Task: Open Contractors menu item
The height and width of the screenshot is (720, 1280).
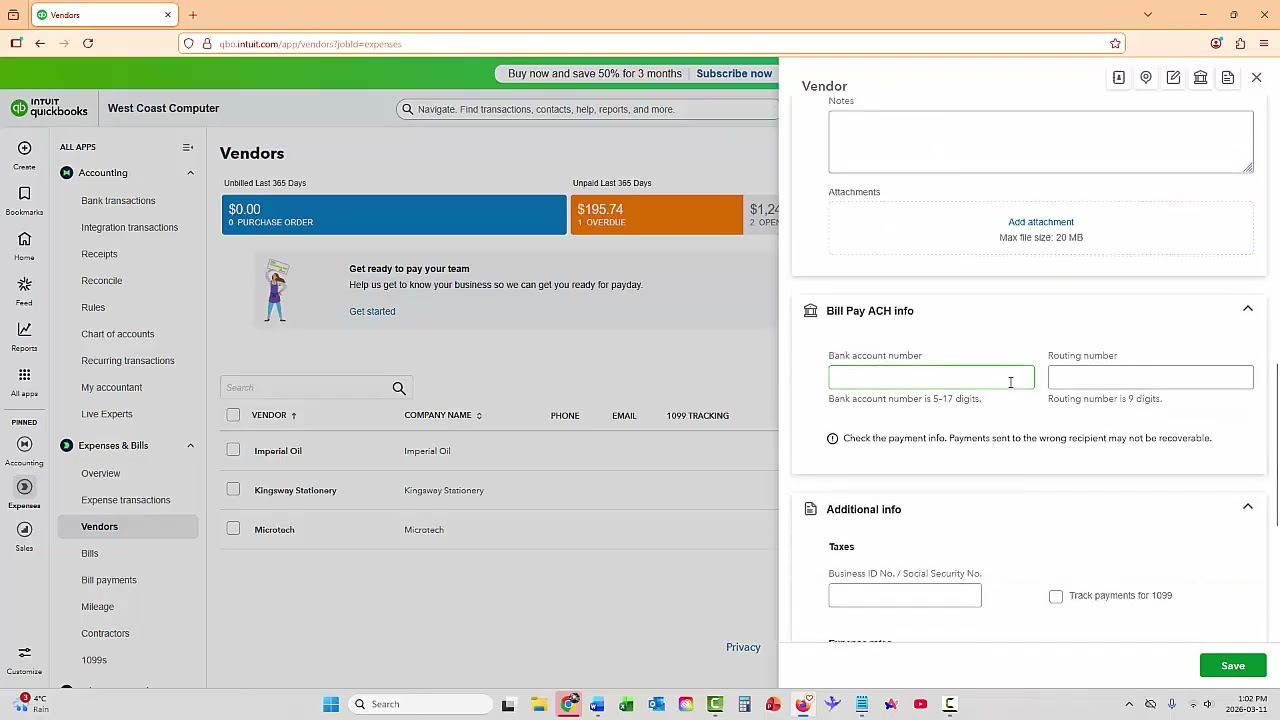Action: 105,633
